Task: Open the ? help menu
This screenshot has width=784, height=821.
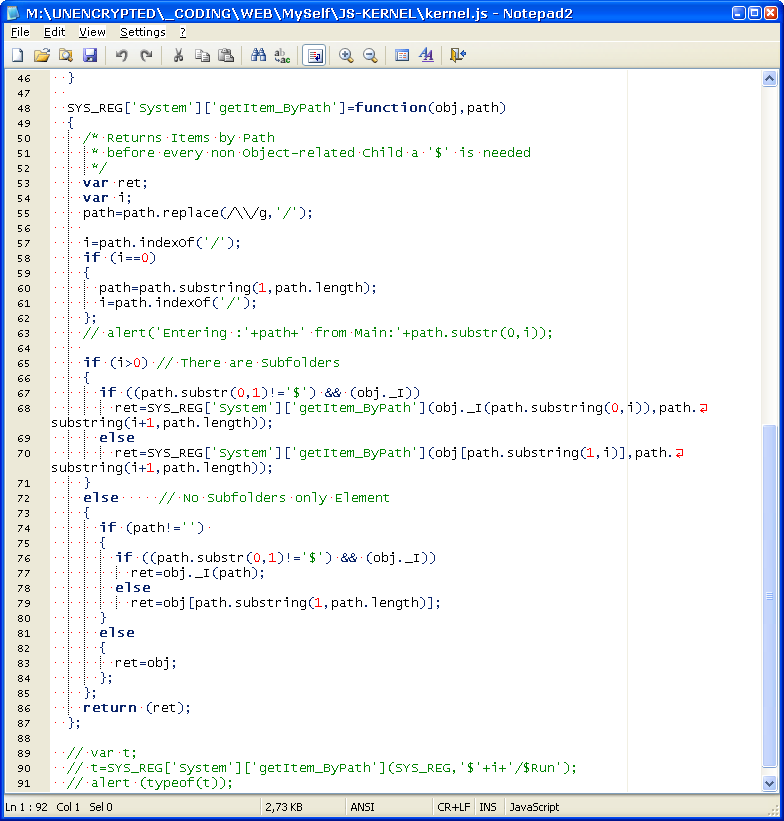Action: tap(183, 32)
